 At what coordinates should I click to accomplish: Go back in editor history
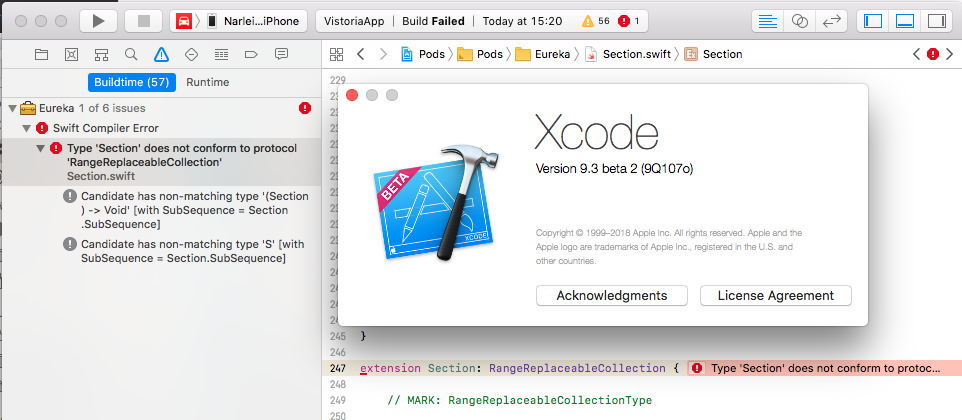(361, 54)
